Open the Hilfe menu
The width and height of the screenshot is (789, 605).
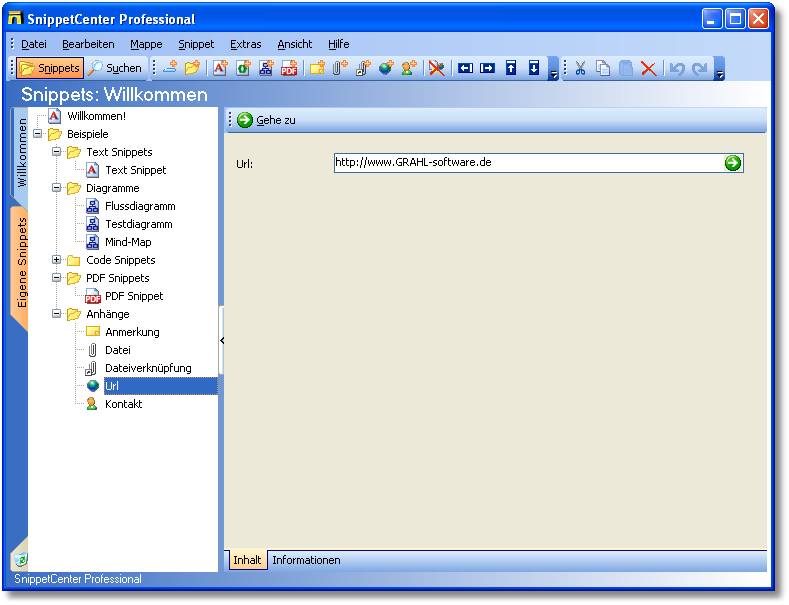(x=338, y=44)
